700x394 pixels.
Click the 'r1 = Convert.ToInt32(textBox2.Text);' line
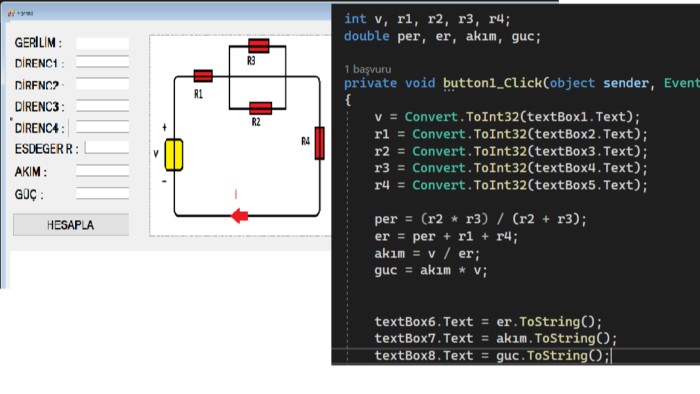(x=511, y=134)
